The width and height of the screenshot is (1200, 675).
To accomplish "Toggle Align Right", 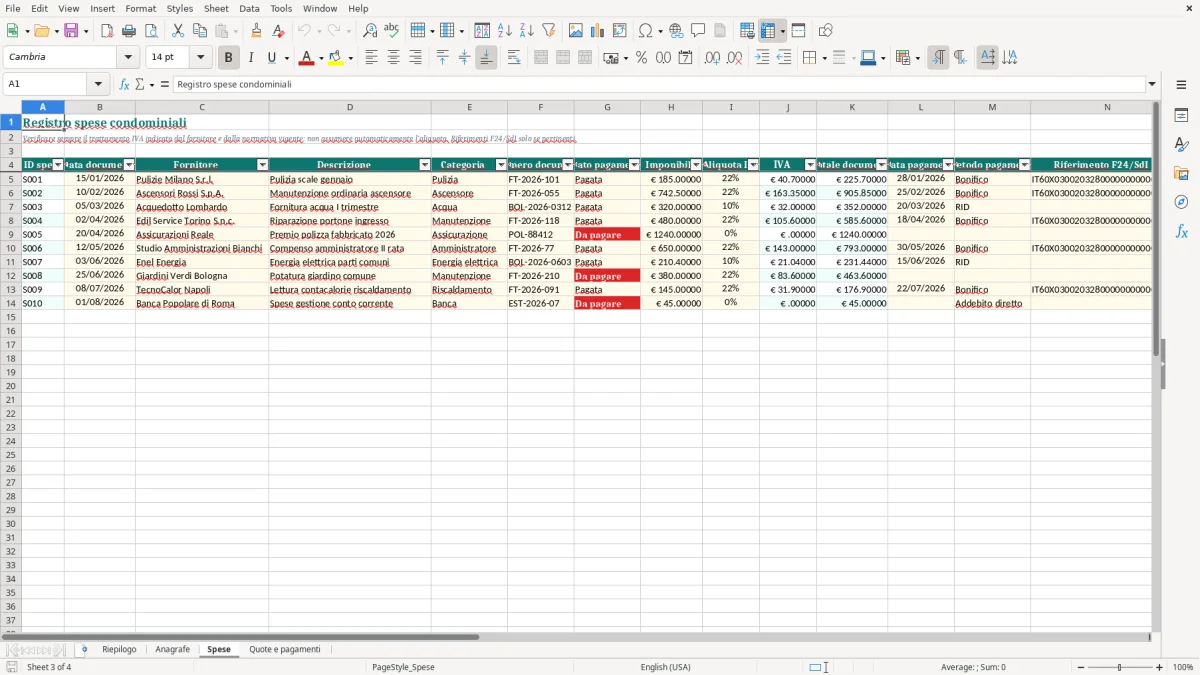I will click(x=415, y=58).
